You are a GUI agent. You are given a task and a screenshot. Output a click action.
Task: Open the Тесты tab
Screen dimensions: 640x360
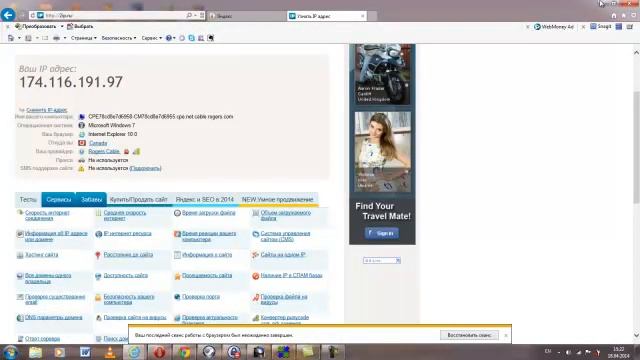[28, 200]
